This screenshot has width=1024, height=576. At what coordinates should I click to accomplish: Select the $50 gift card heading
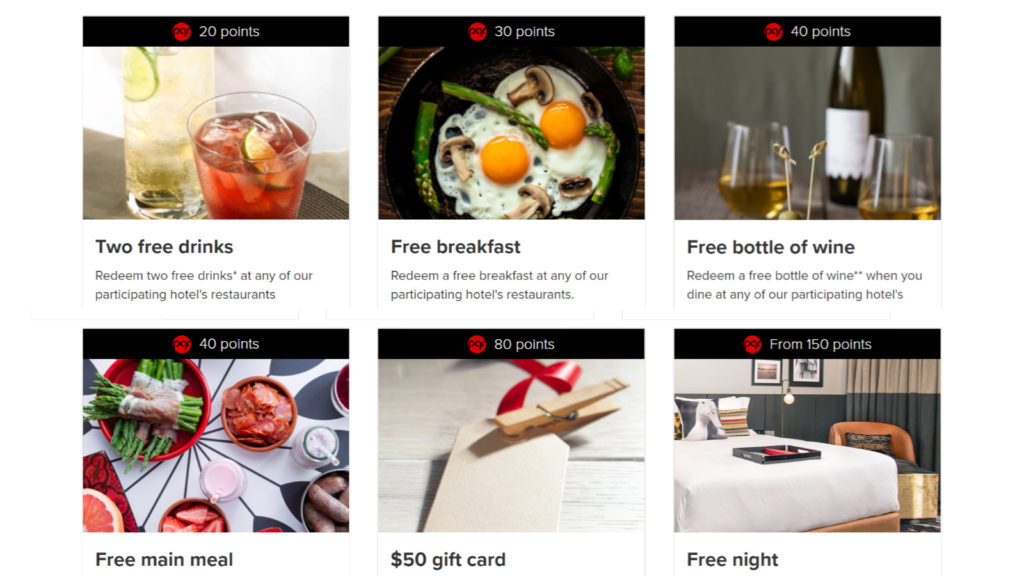click(x=448, y=560)
